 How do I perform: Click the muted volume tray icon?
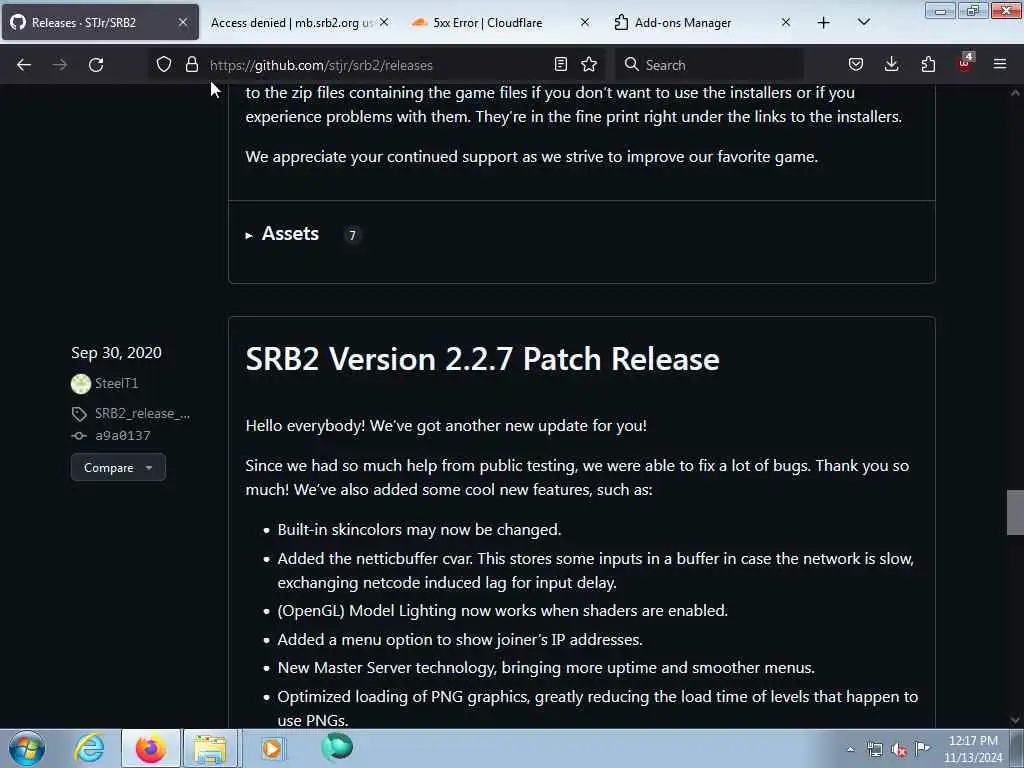[899, 750]
